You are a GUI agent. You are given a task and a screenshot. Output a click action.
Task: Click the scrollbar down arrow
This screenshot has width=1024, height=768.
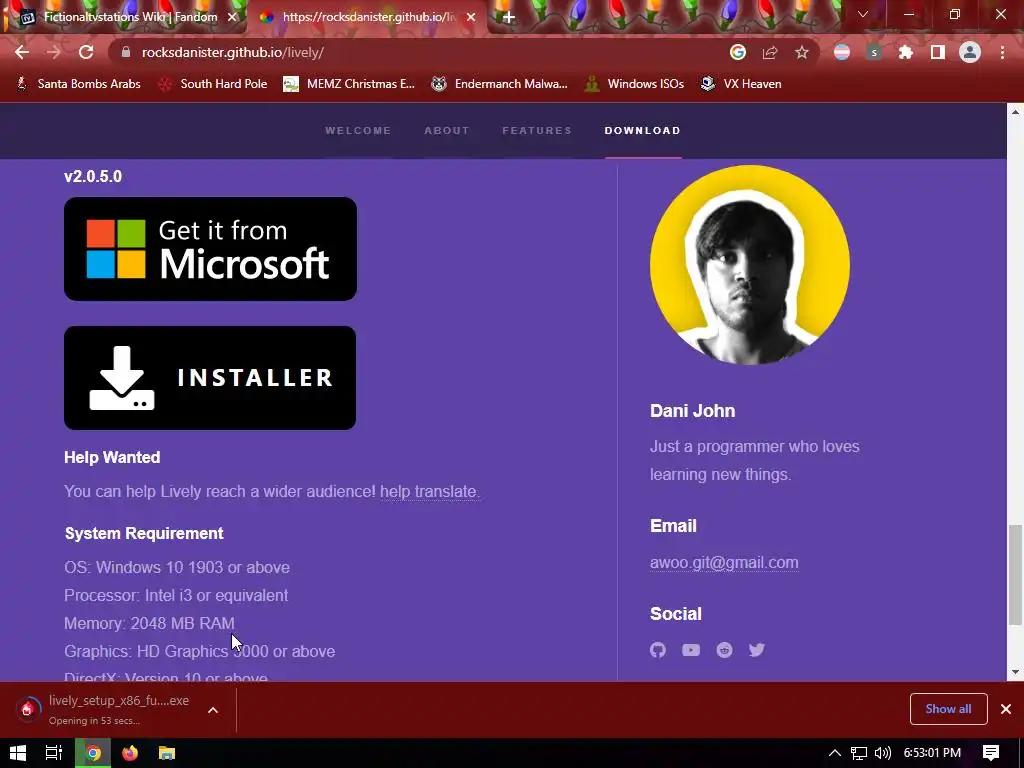pyautogui.click(x=1015, y=672)
